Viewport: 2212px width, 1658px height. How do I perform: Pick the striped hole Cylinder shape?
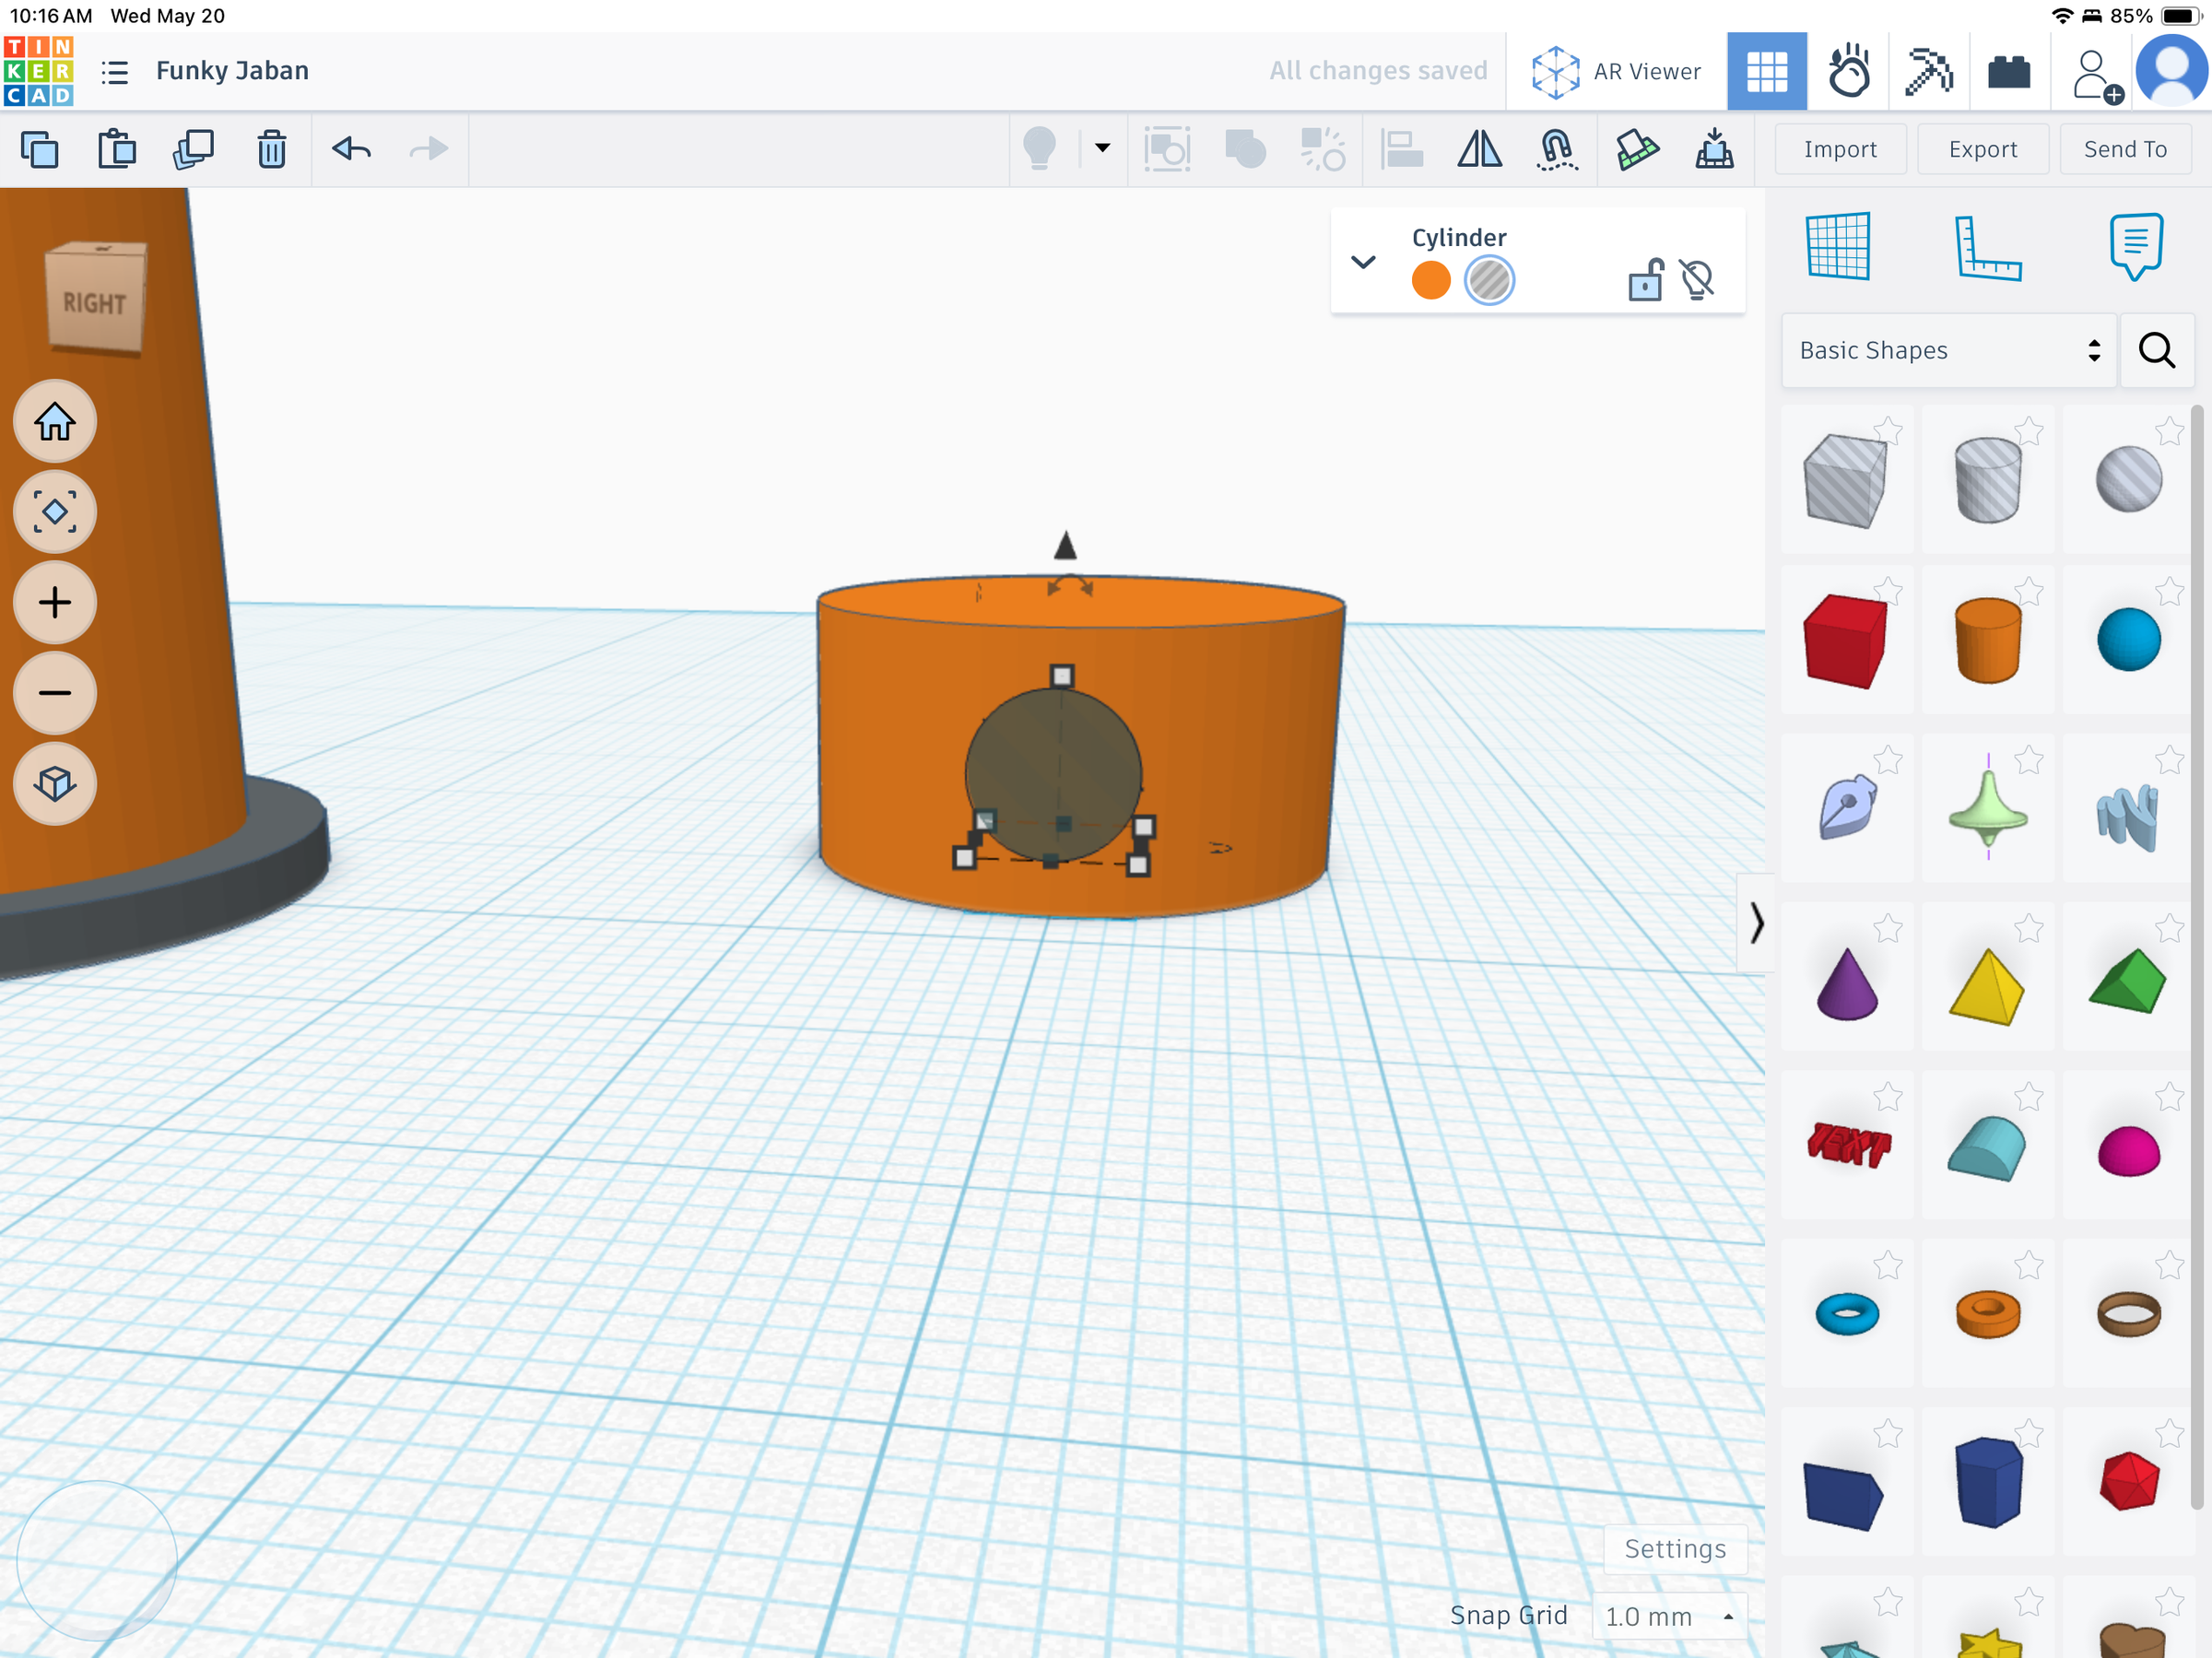[x=1987, y=481]
